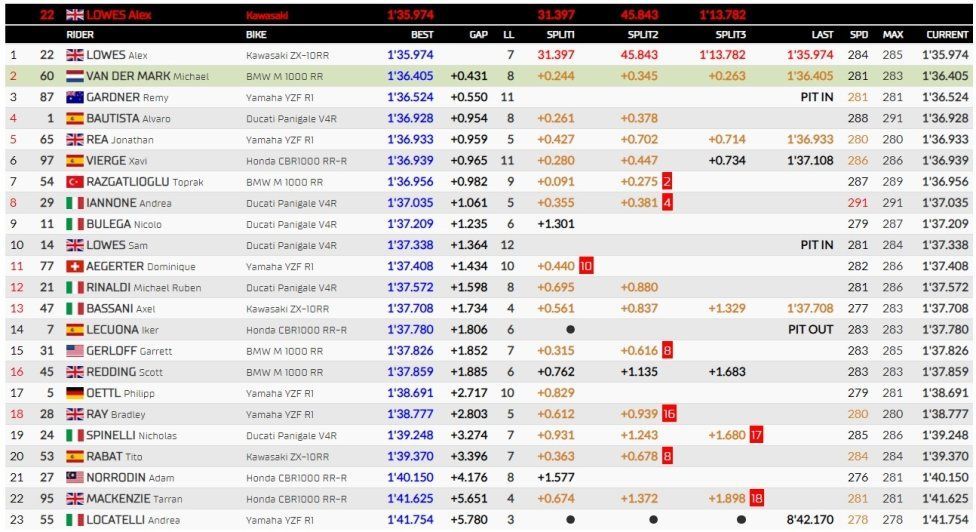Click the PIT OUT status in Lecuona's row
This screenshot has height=532, width=976.
810,330
